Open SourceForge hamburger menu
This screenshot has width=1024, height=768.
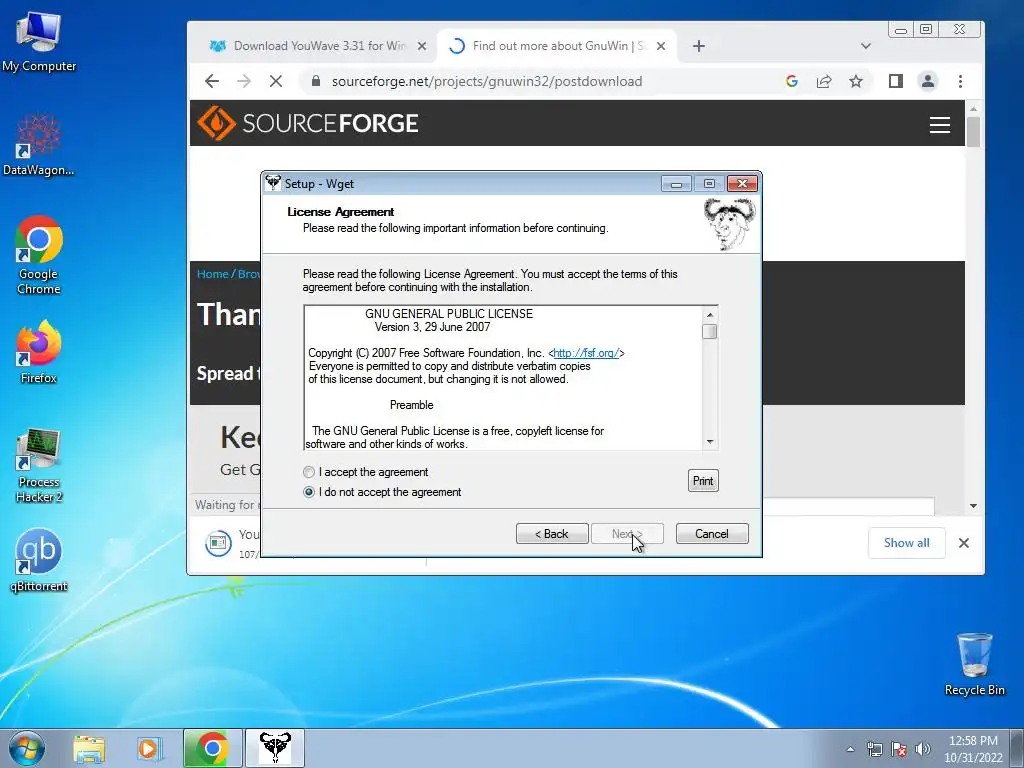coord(940,125)
